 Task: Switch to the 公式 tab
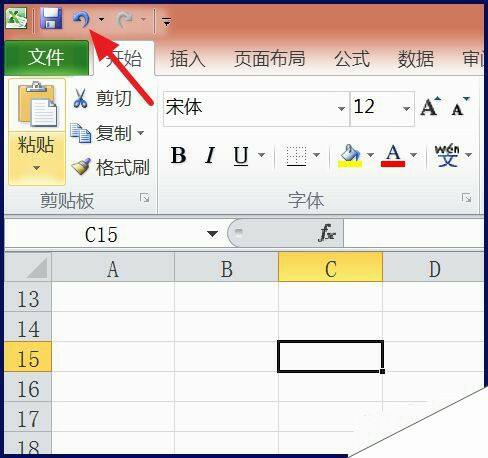(352, 59)
